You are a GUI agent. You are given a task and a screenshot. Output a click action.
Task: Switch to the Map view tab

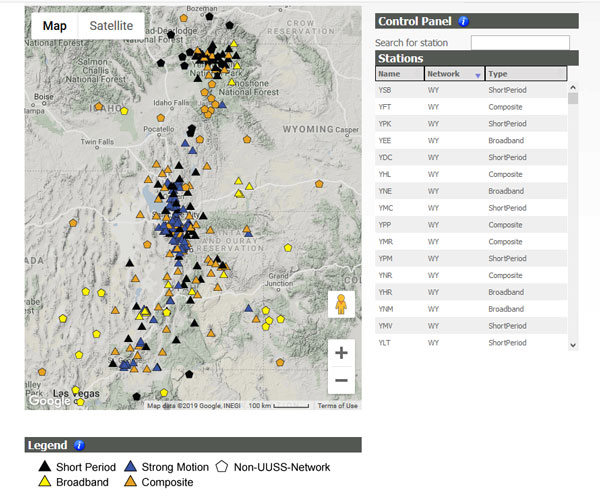click(55, 26)
